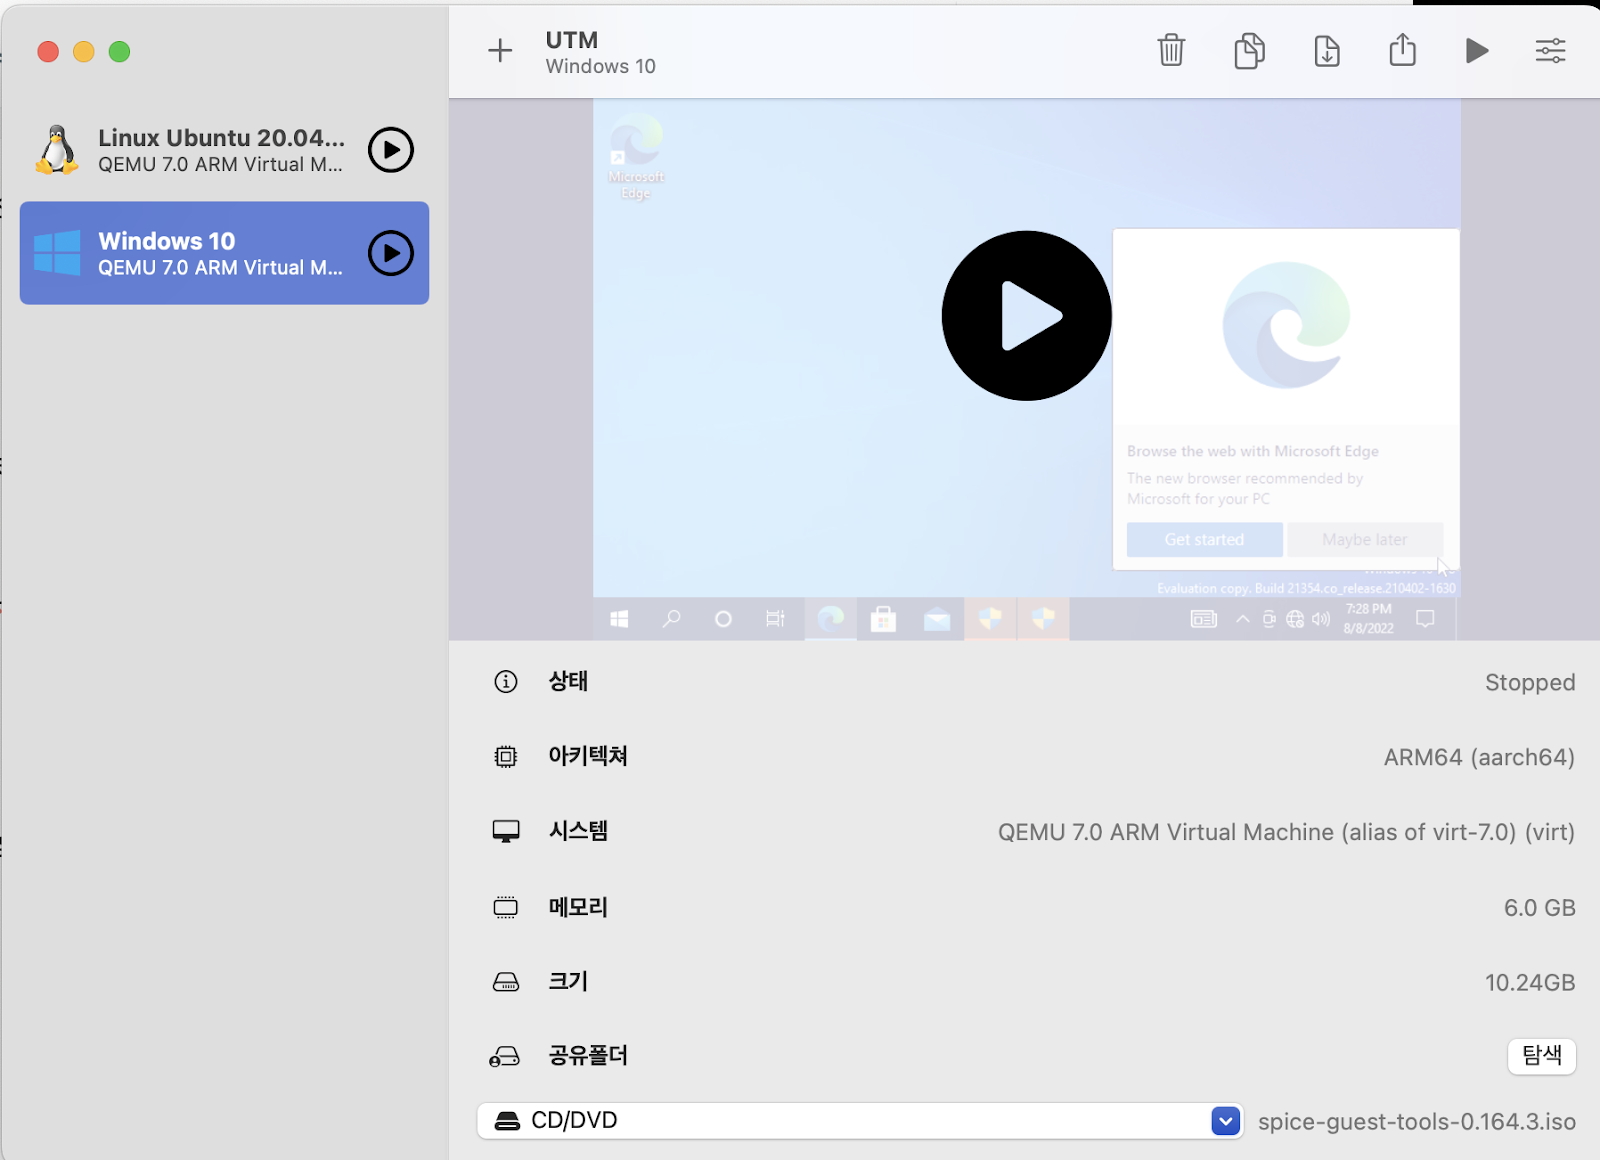Click the shared folder icon beside 공유폴더
The image size is (1600, 1160).
505,1056
